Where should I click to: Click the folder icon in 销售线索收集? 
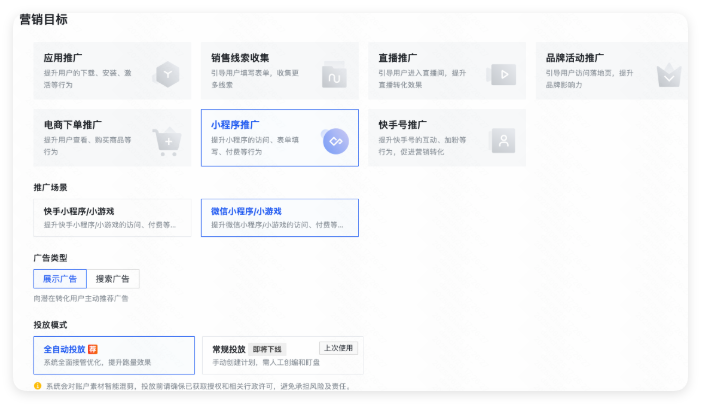pyautogui.click(x=334, y=75)
